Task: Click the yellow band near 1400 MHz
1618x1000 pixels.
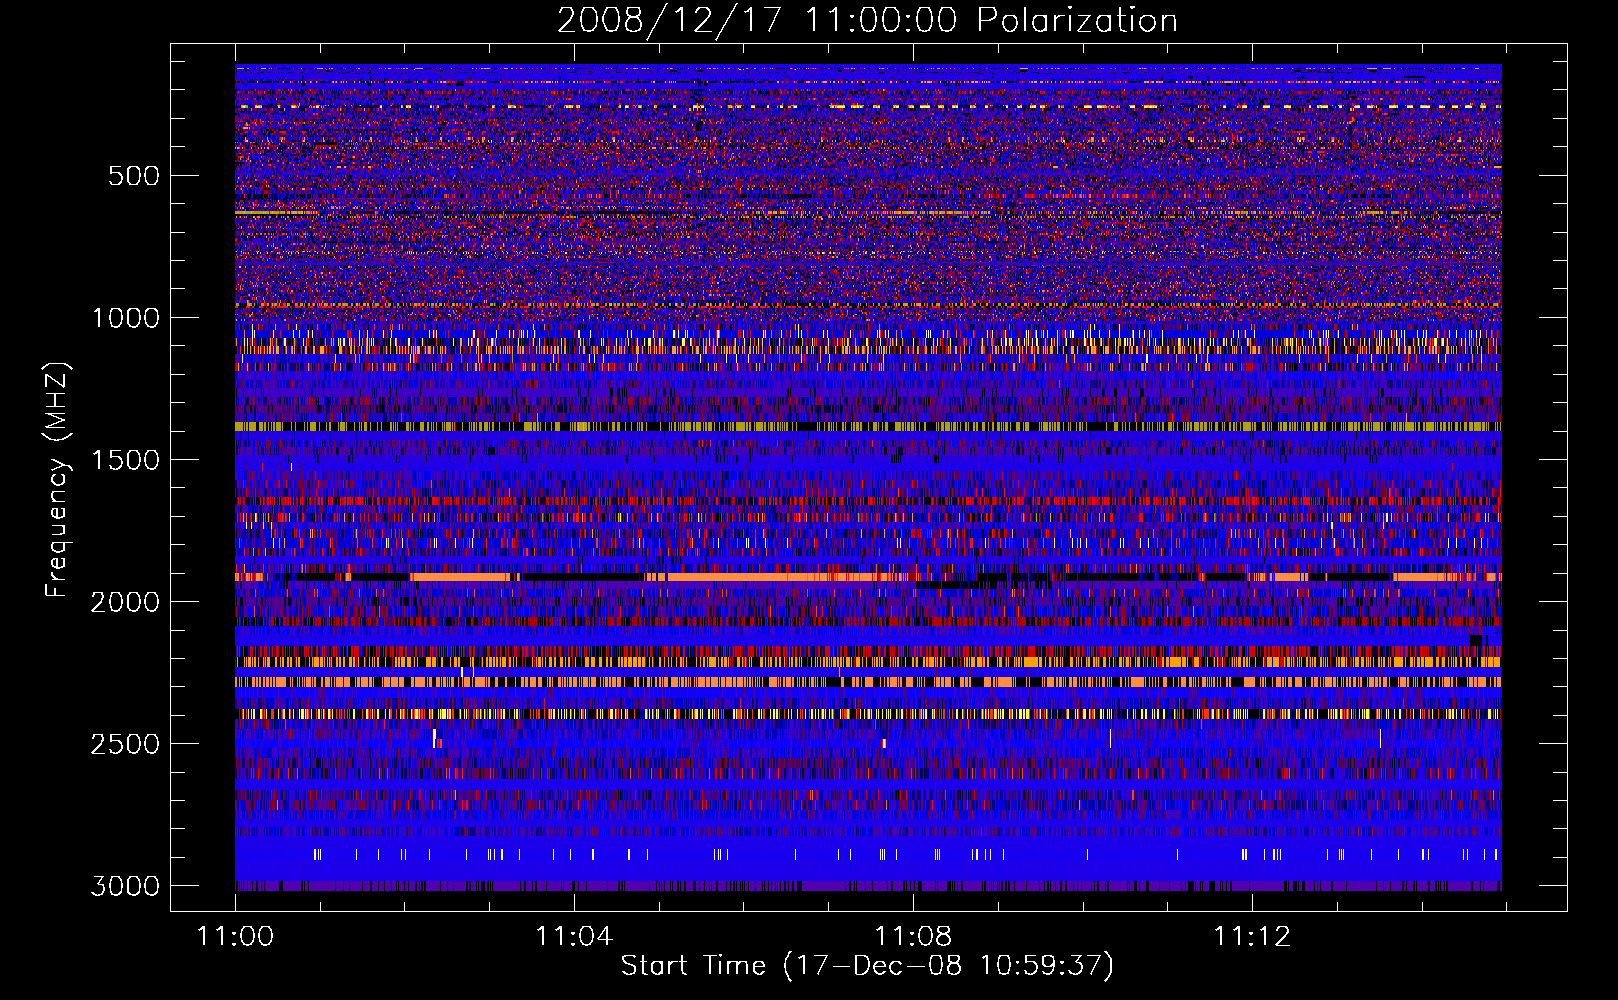Action: tap(868, 426)
